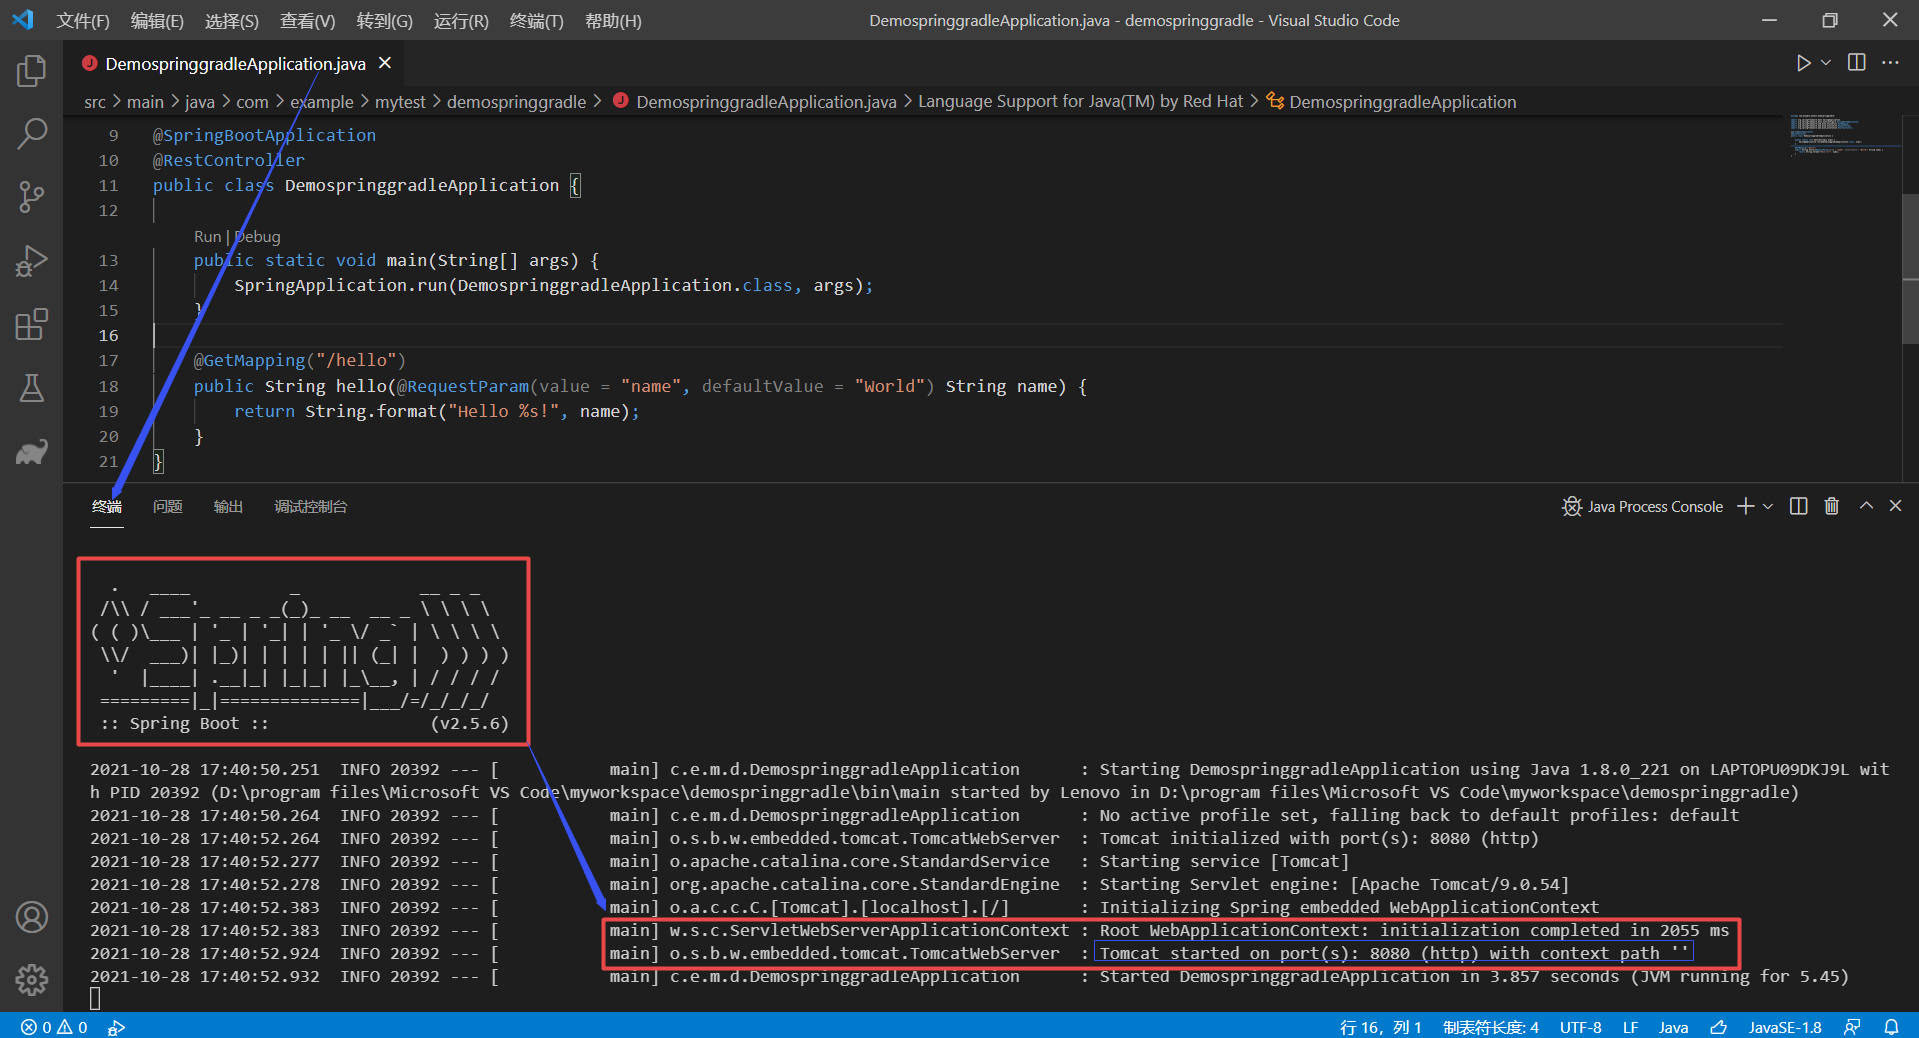Select the Java Process Console terminal
Image resolution: width=1919 pixels, height=1038 pixels.
click(1643, 507)
